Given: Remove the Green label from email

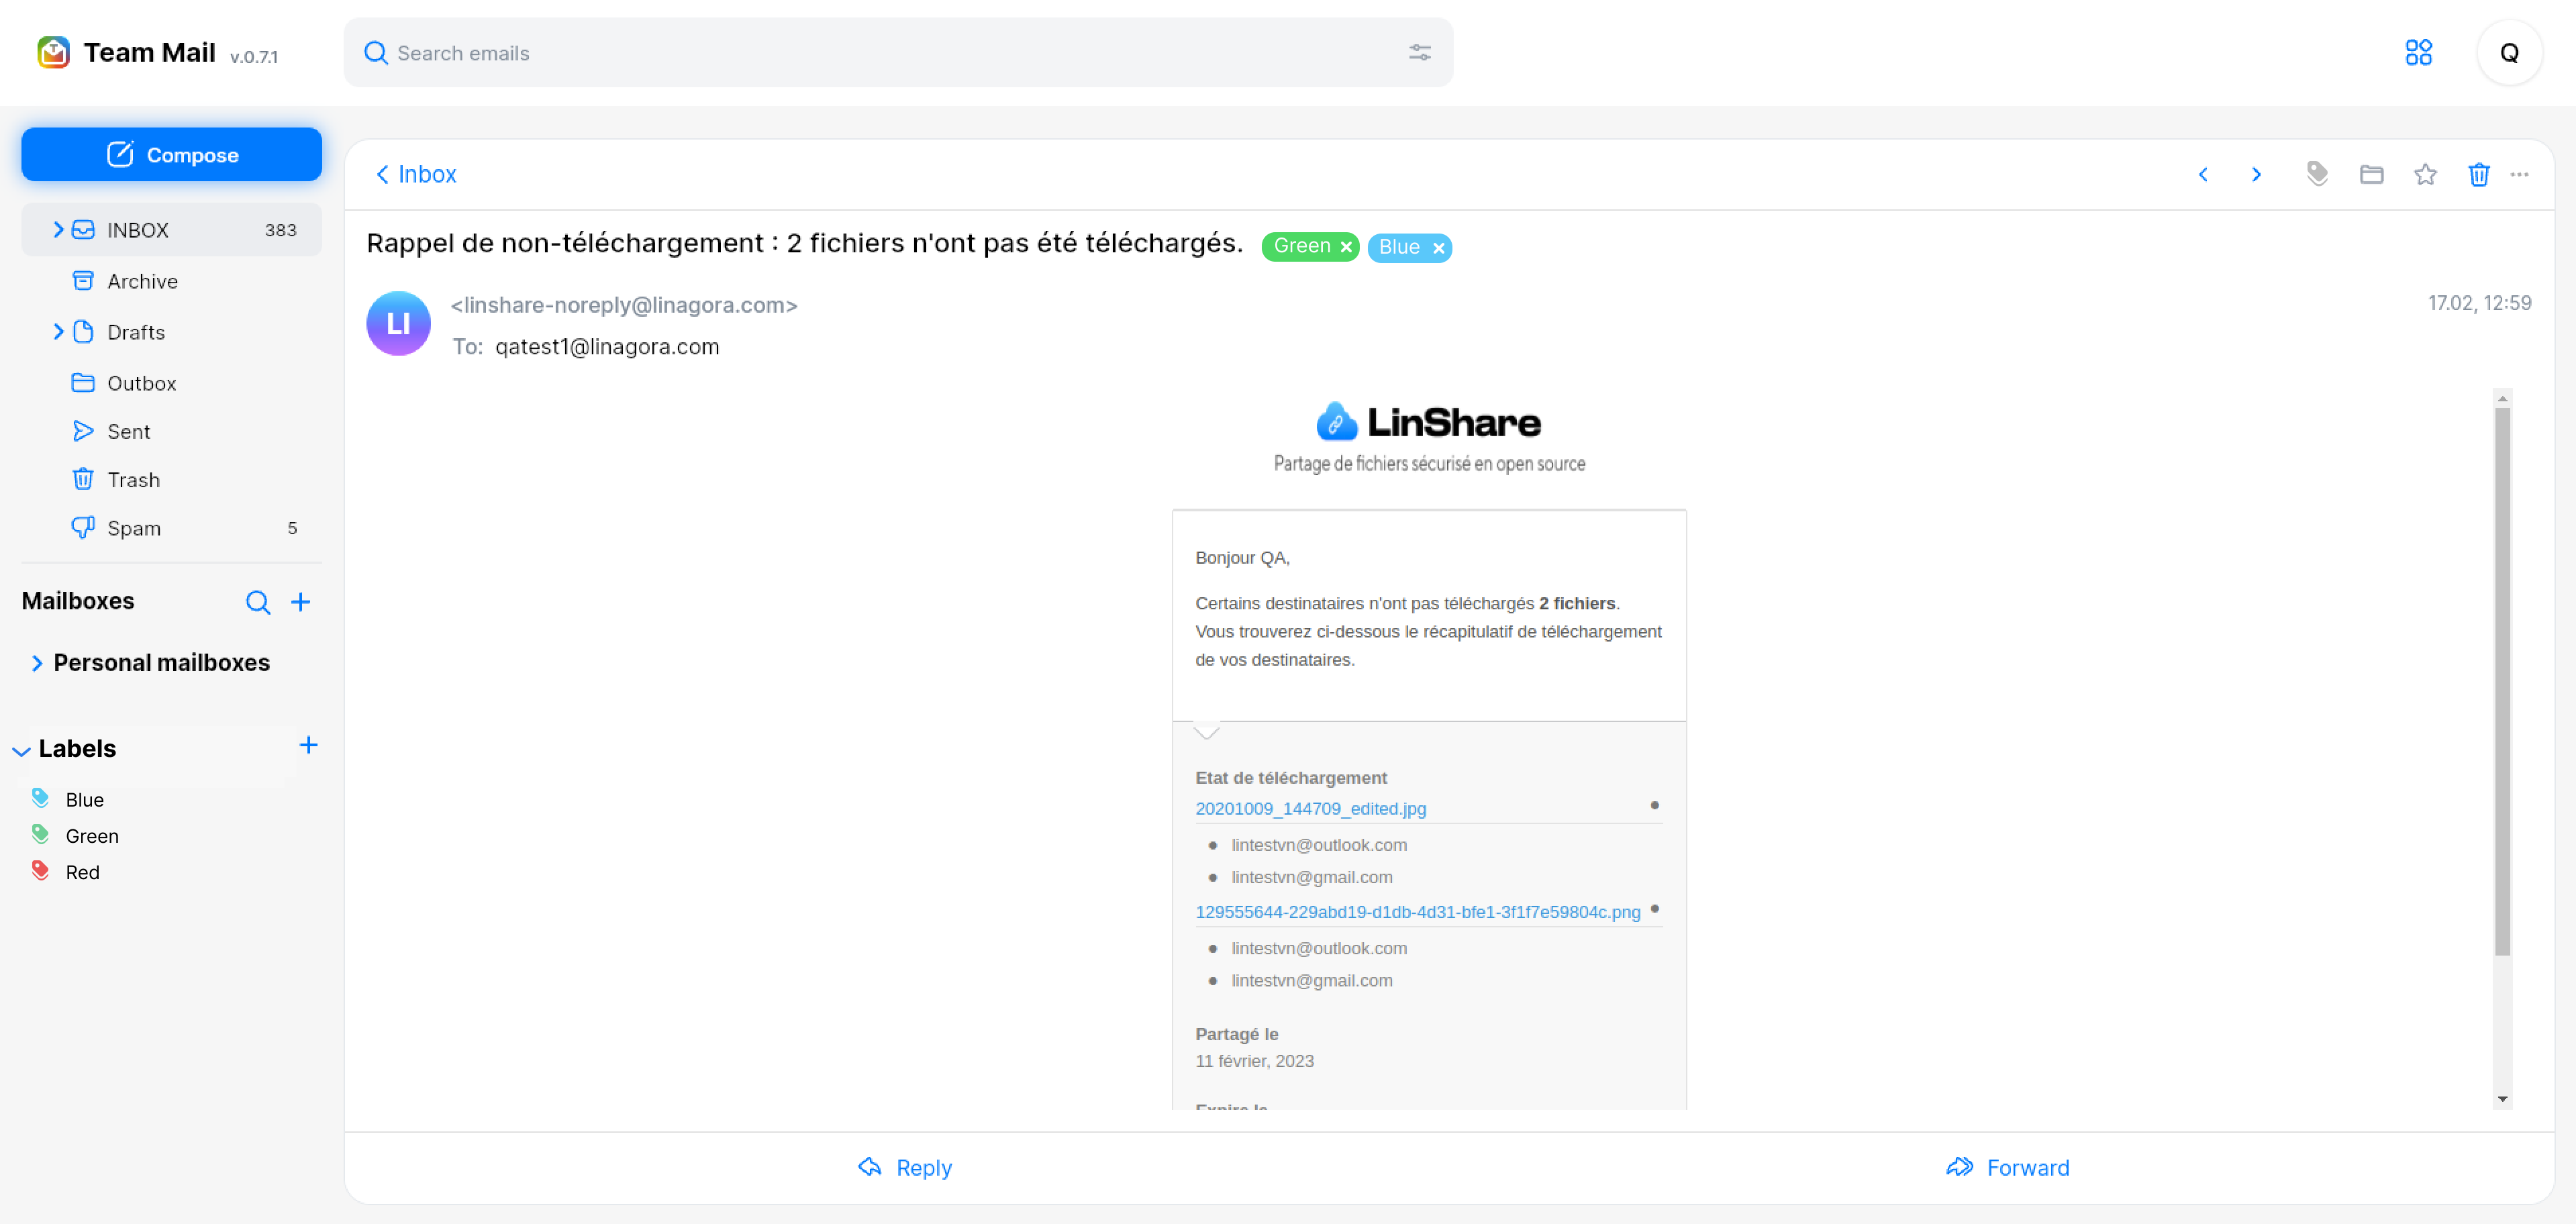Looking at the screenshot, I should coord(1346,247).
